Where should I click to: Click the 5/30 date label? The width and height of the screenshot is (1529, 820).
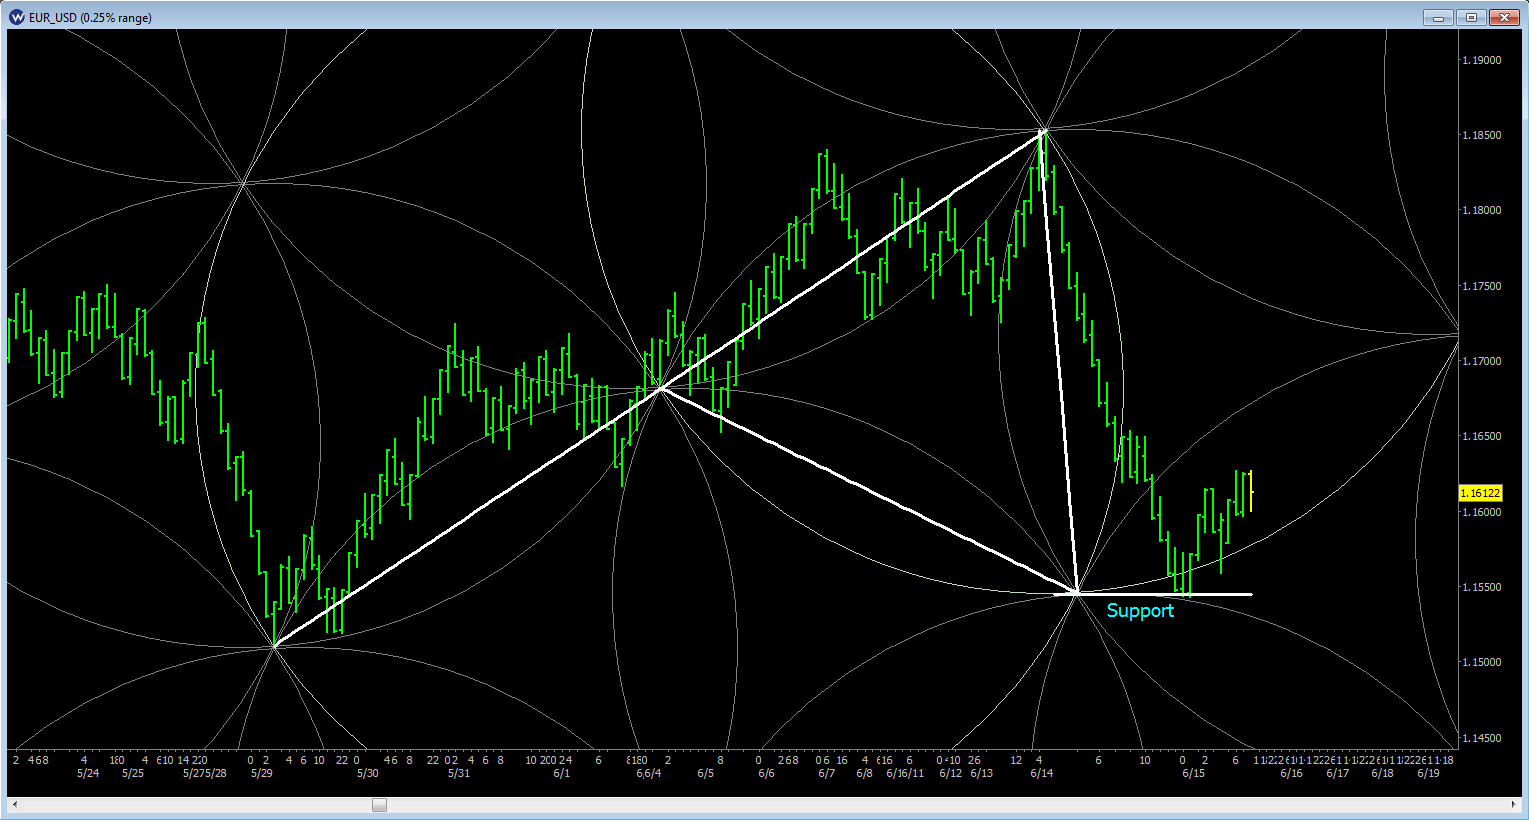tap(368, 773)
